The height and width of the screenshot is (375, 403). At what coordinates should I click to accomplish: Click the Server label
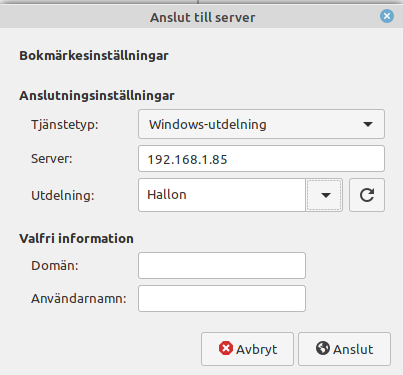click(52, 159)
